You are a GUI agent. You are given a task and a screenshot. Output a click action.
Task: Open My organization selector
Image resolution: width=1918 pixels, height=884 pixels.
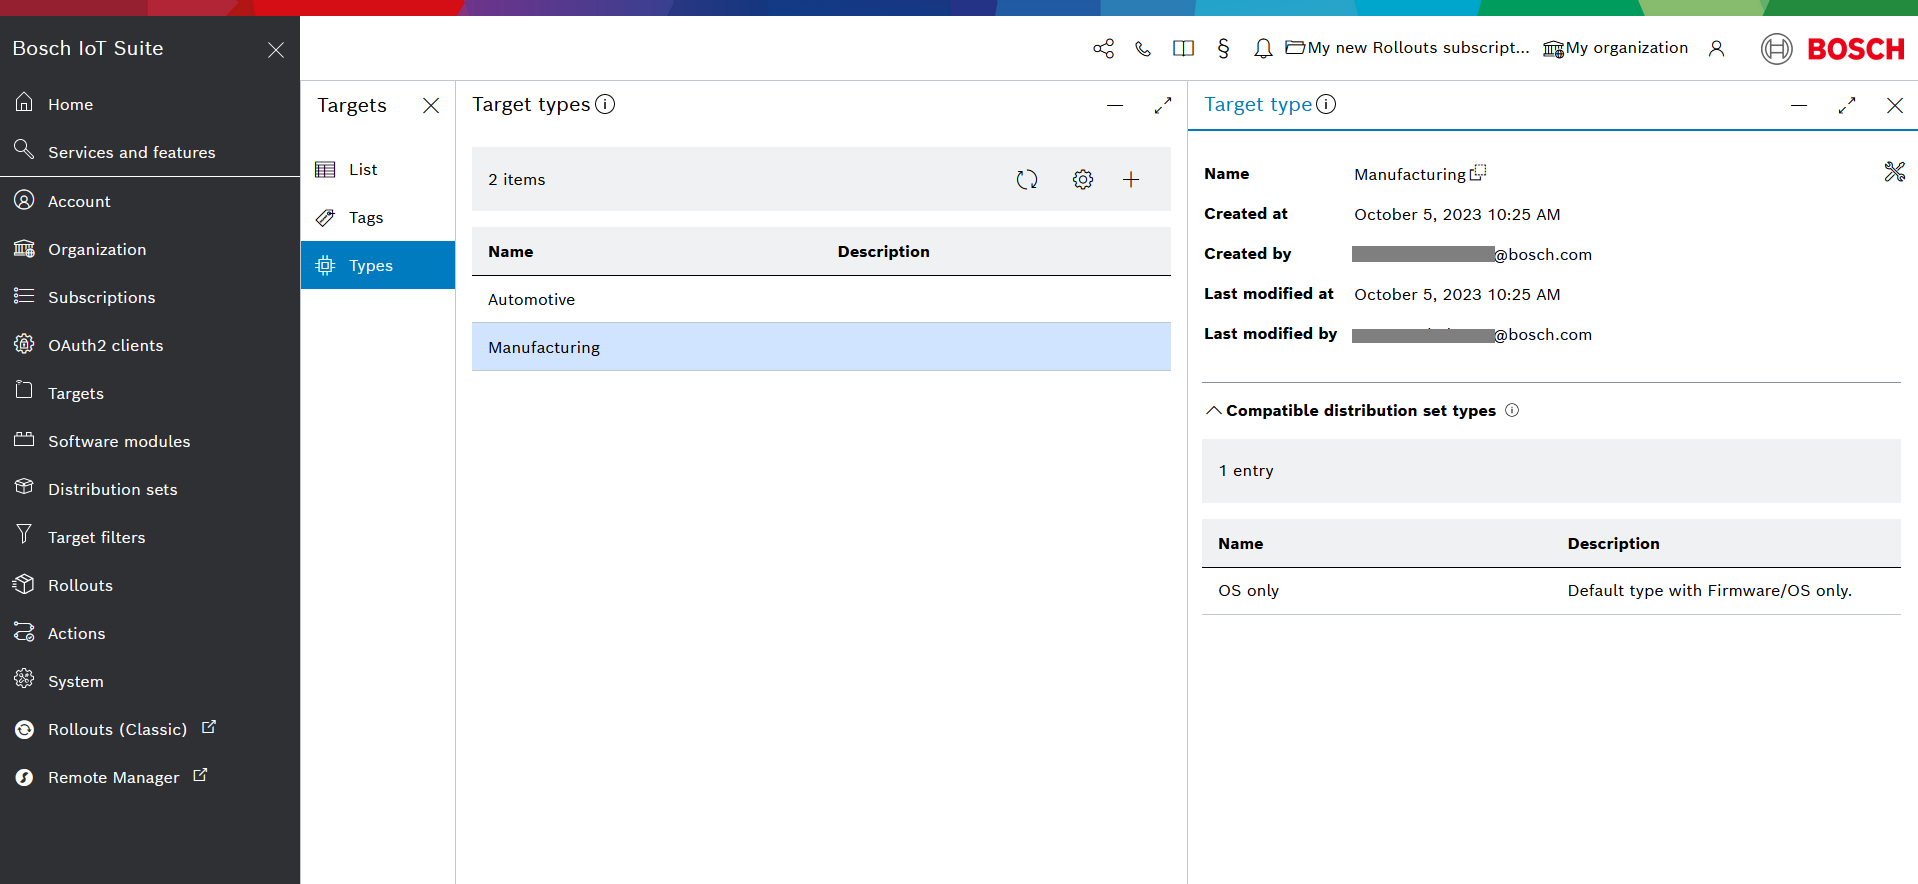[1615, 48]
